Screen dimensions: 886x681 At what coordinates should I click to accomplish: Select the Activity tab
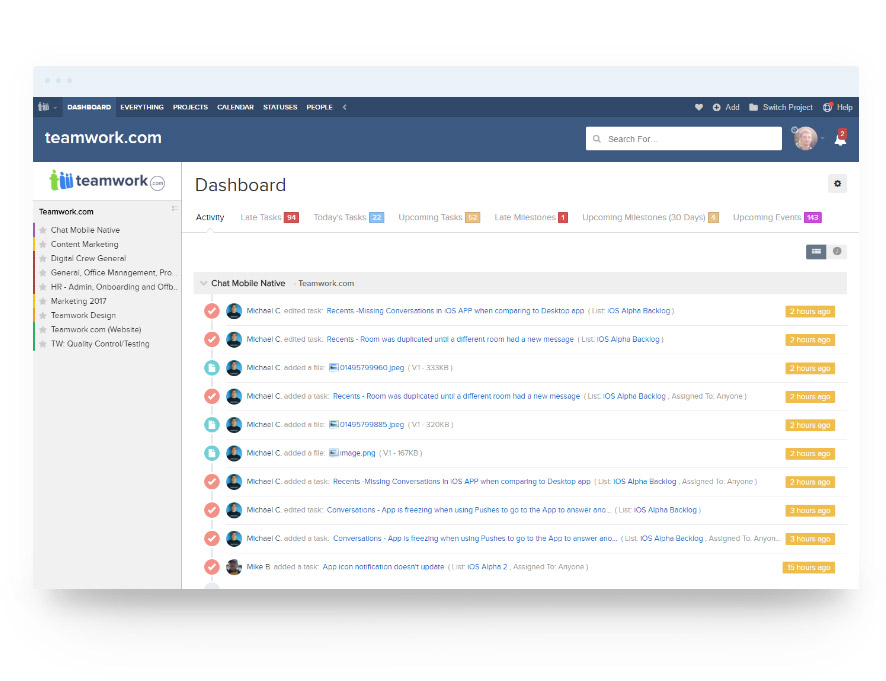210,217
